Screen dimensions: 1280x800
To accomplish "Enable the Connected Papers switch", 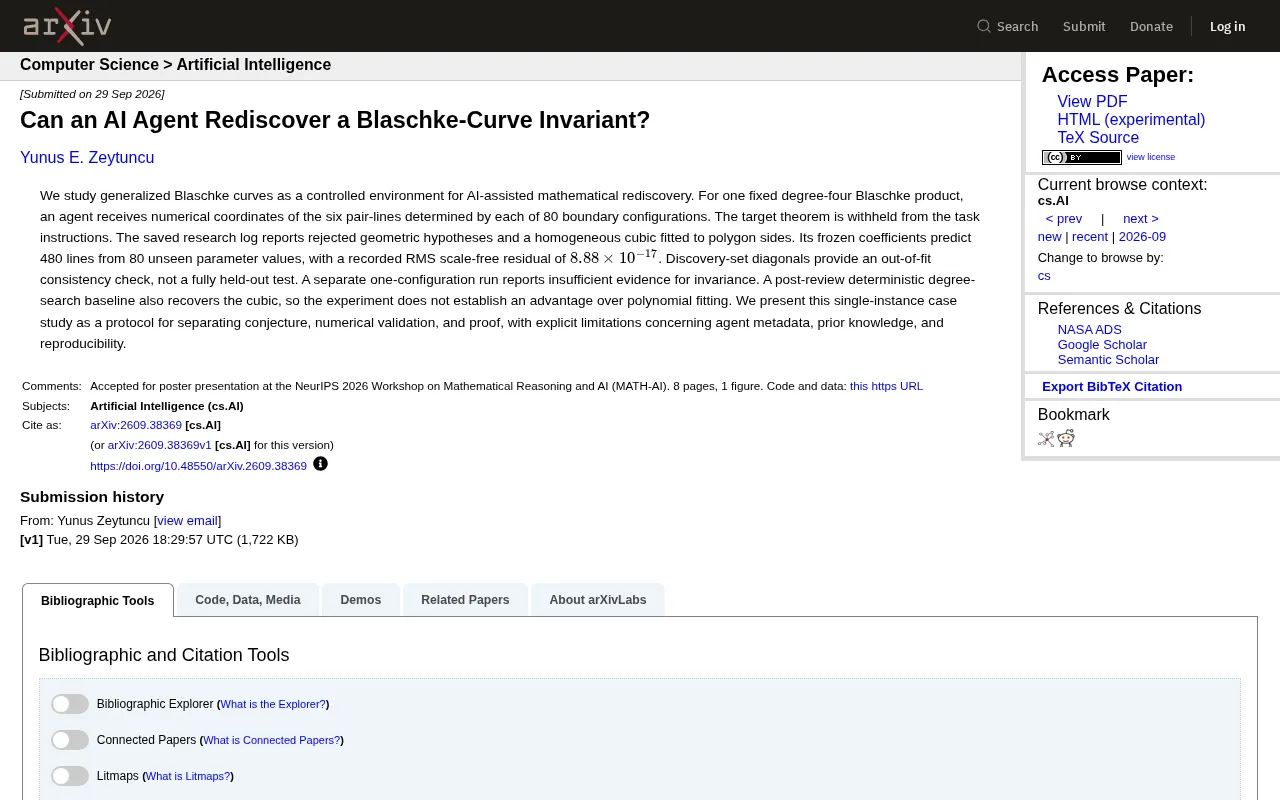I will coord(70,740).
